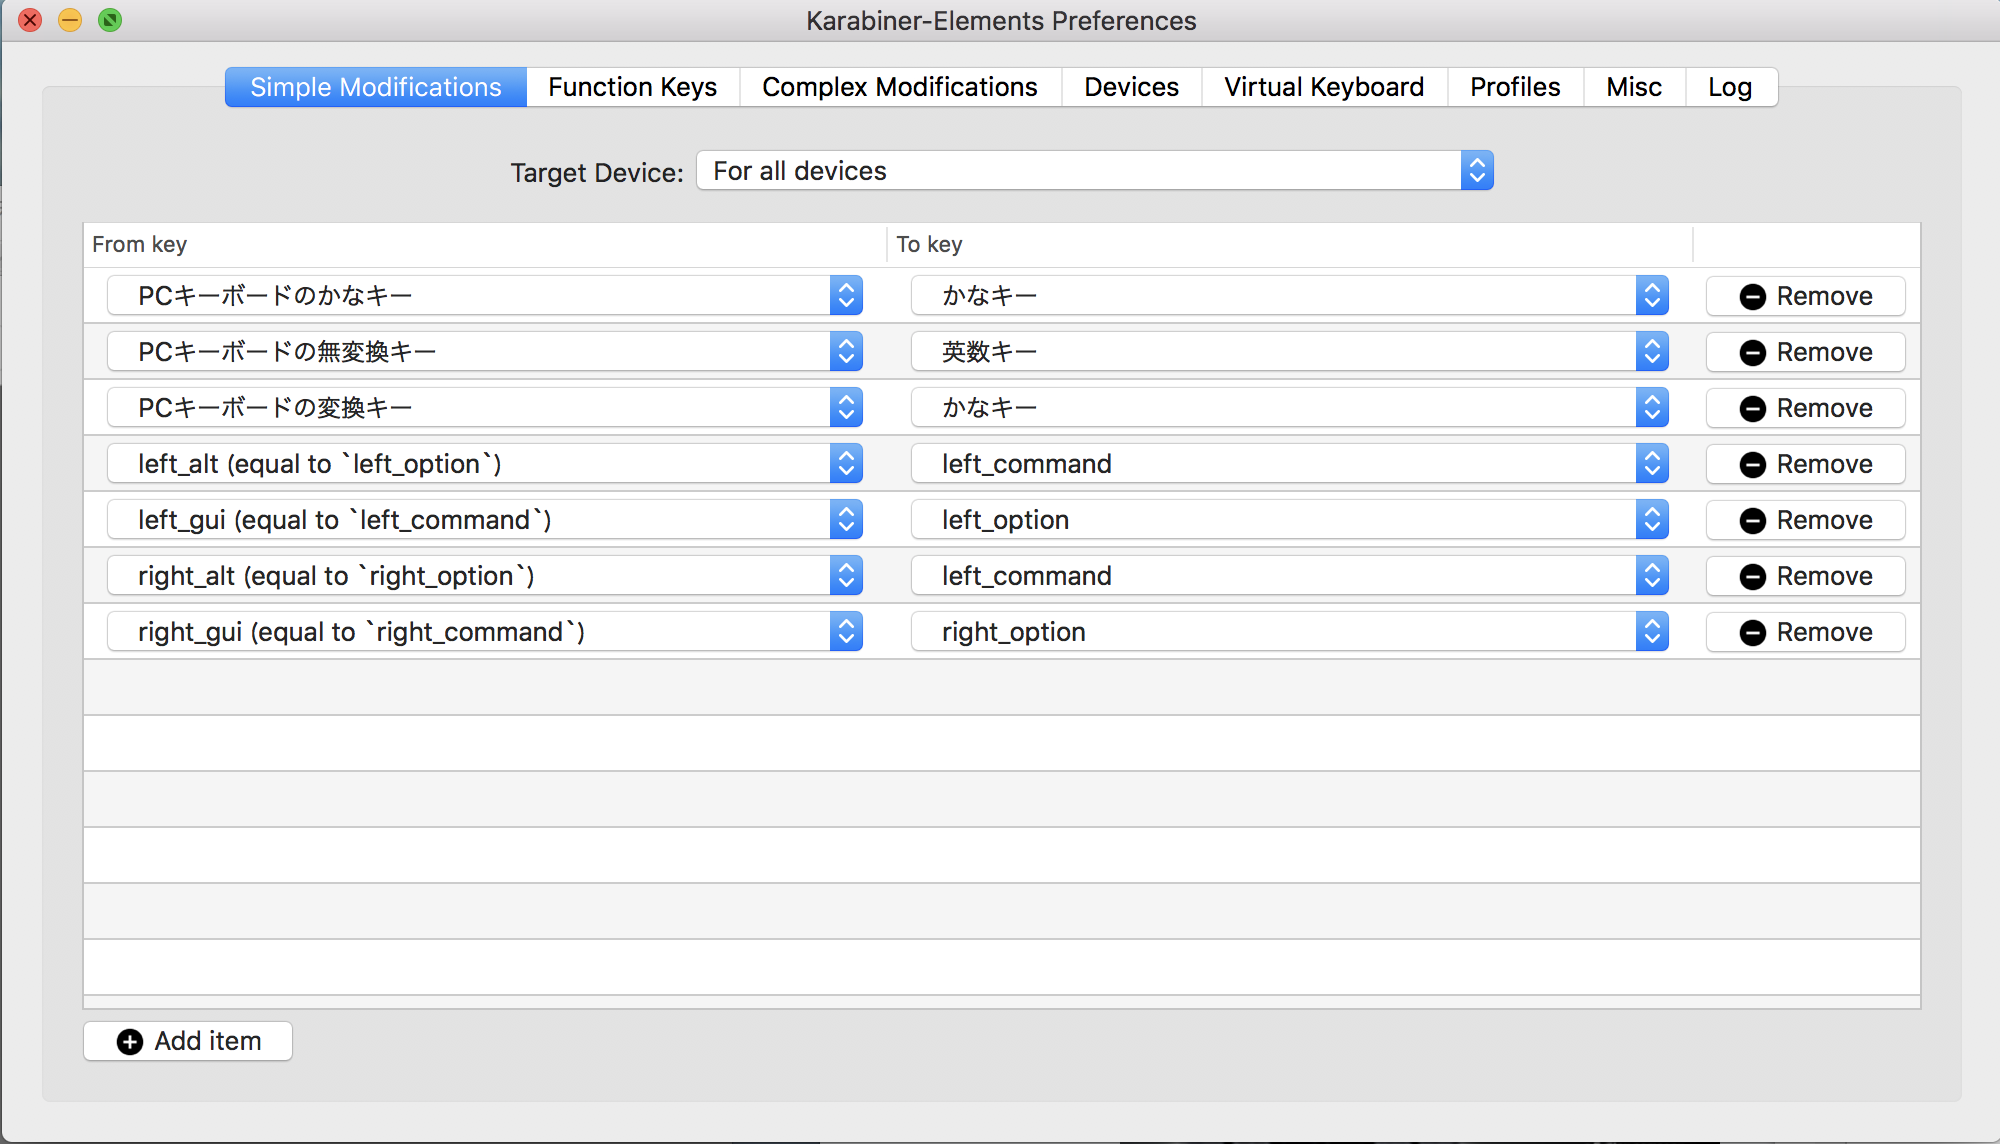Remove the left_gui mapping row
Screen dimensions: 2000x1144
(x=1806, y=520)
